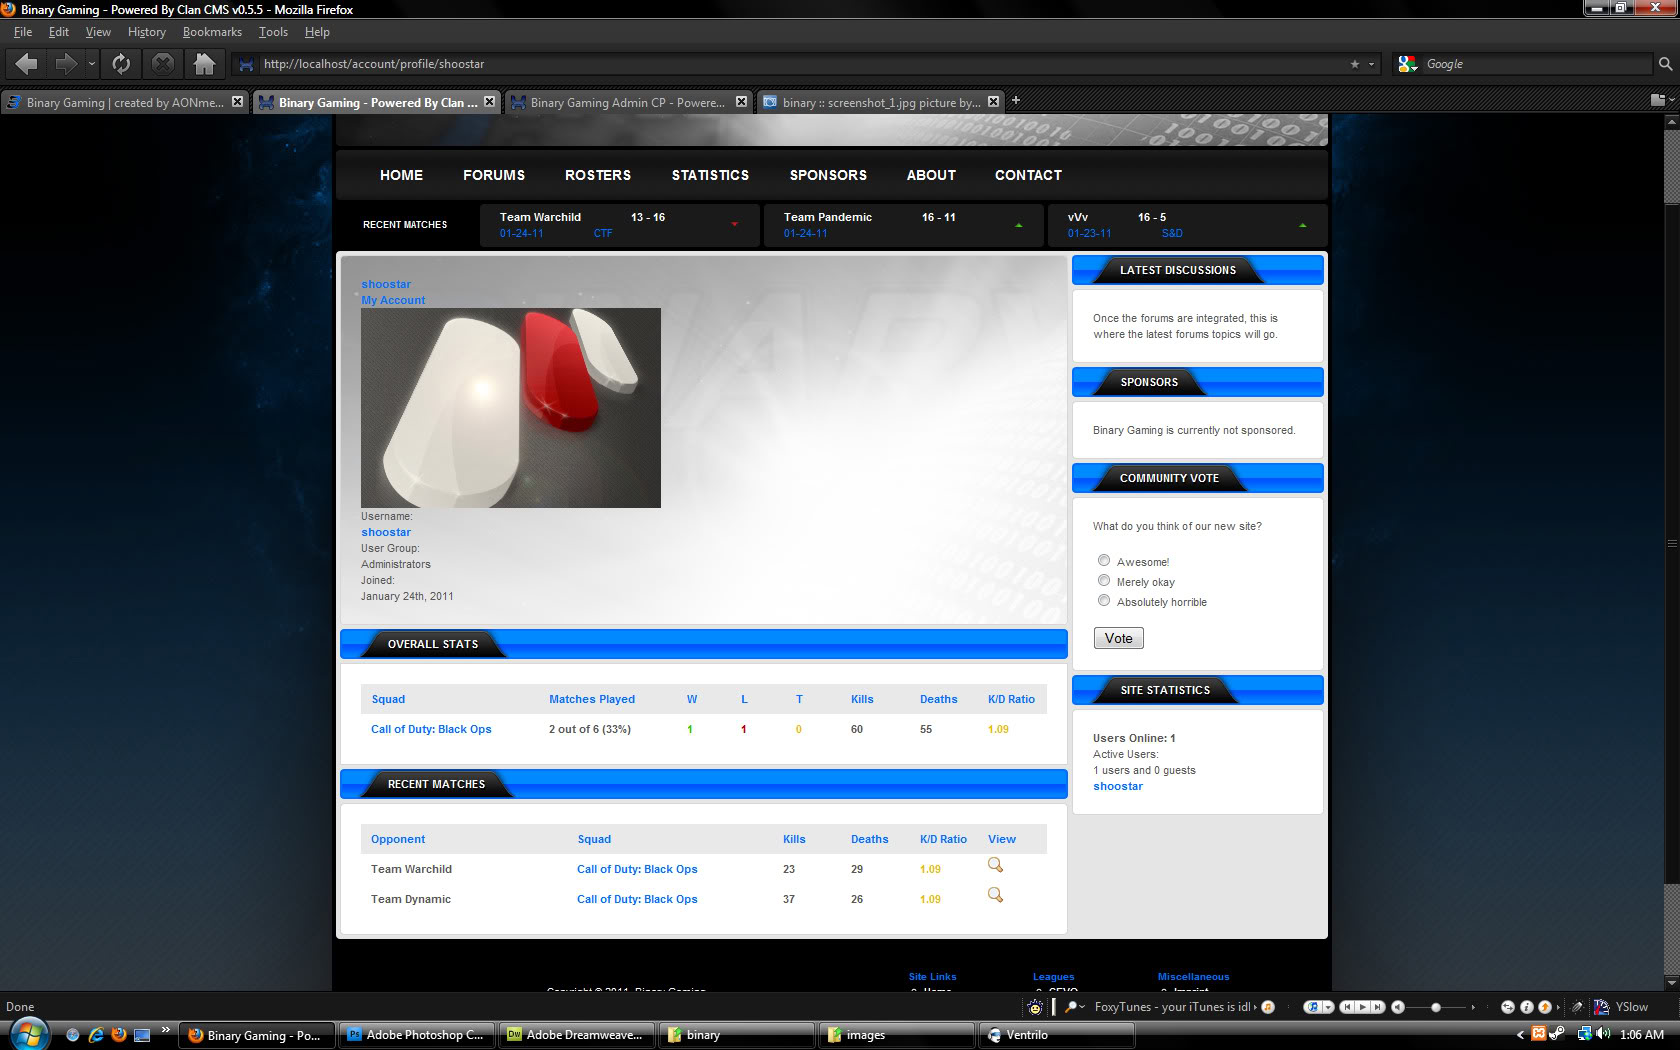Switch to Adobe Dreamweaver taskbar button
Viewport: 1680px width, 1050px height.
[x=577, y=1035]
